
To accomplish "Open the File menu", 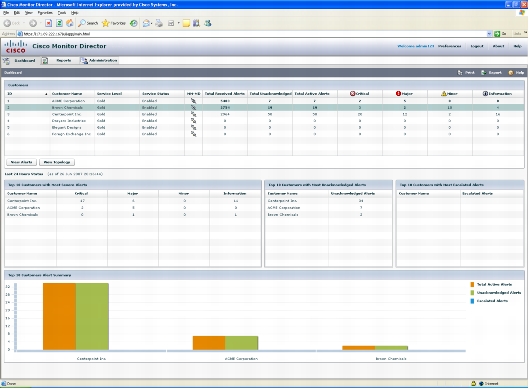I will pyautogui.click(x=6, y=13).
